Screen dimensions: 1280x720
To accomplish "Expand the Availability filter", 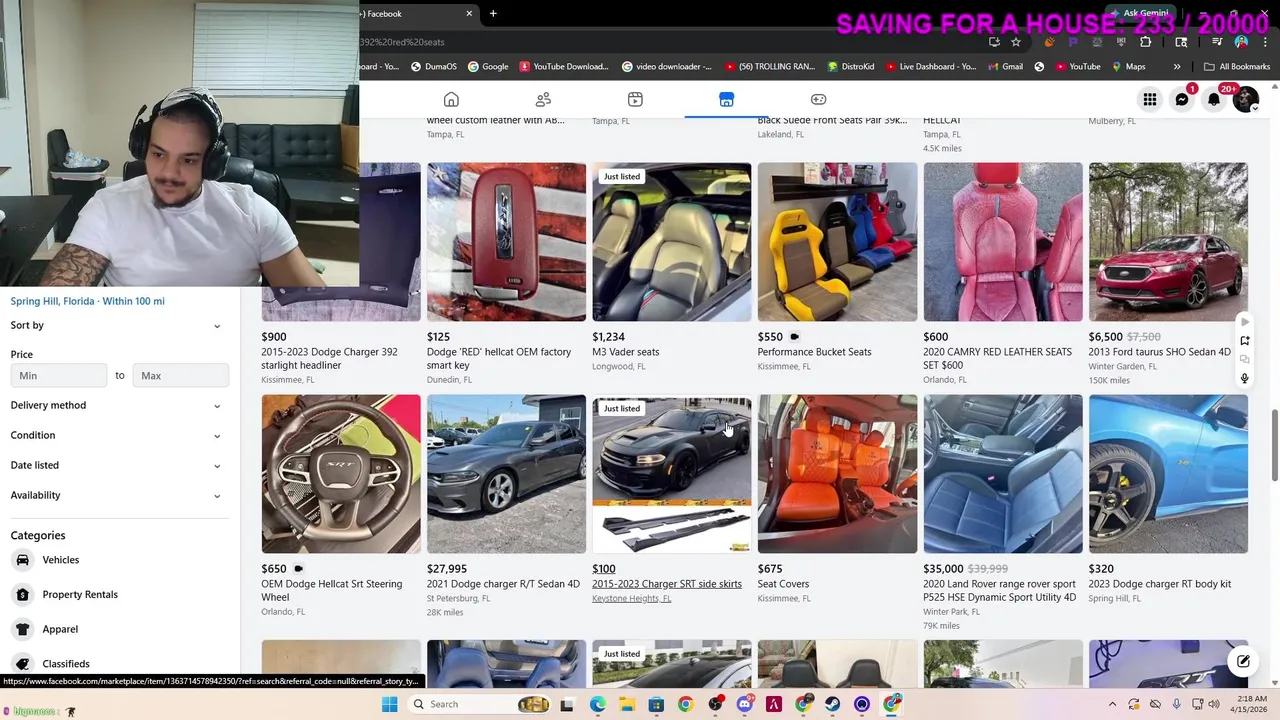I will [118, 495].
